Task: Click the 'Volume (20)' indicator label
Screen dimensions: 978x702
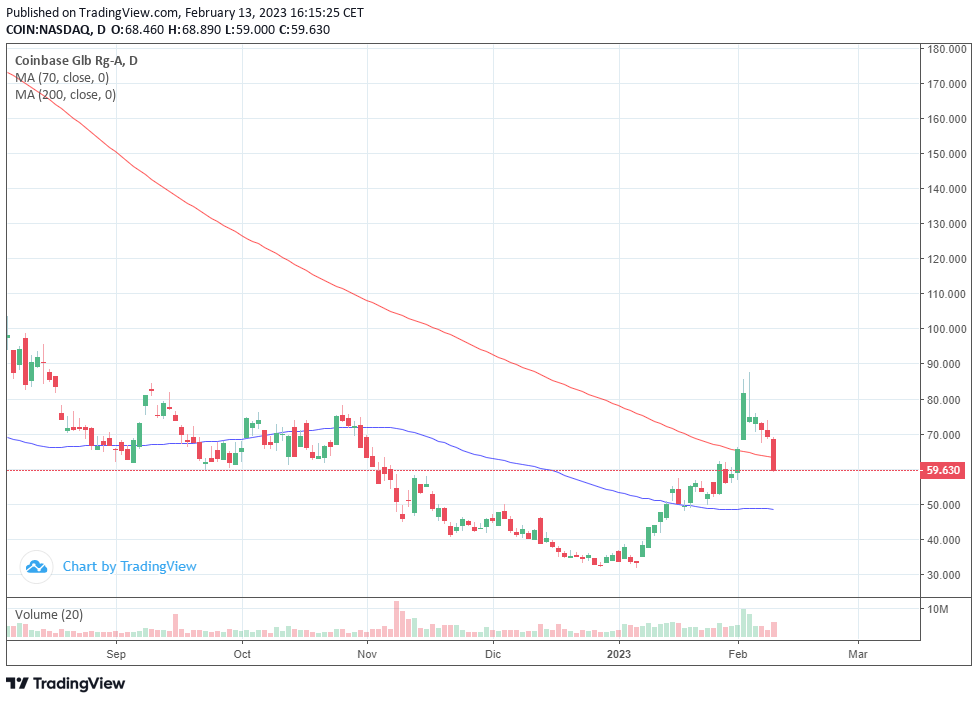Action: click(49, 615)
